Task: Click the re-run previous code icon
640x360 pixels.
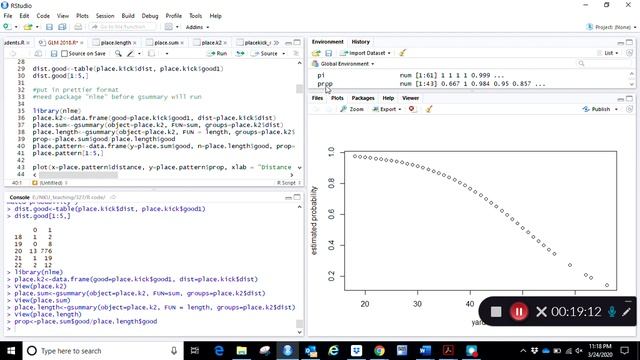Action: pos(240,53)
